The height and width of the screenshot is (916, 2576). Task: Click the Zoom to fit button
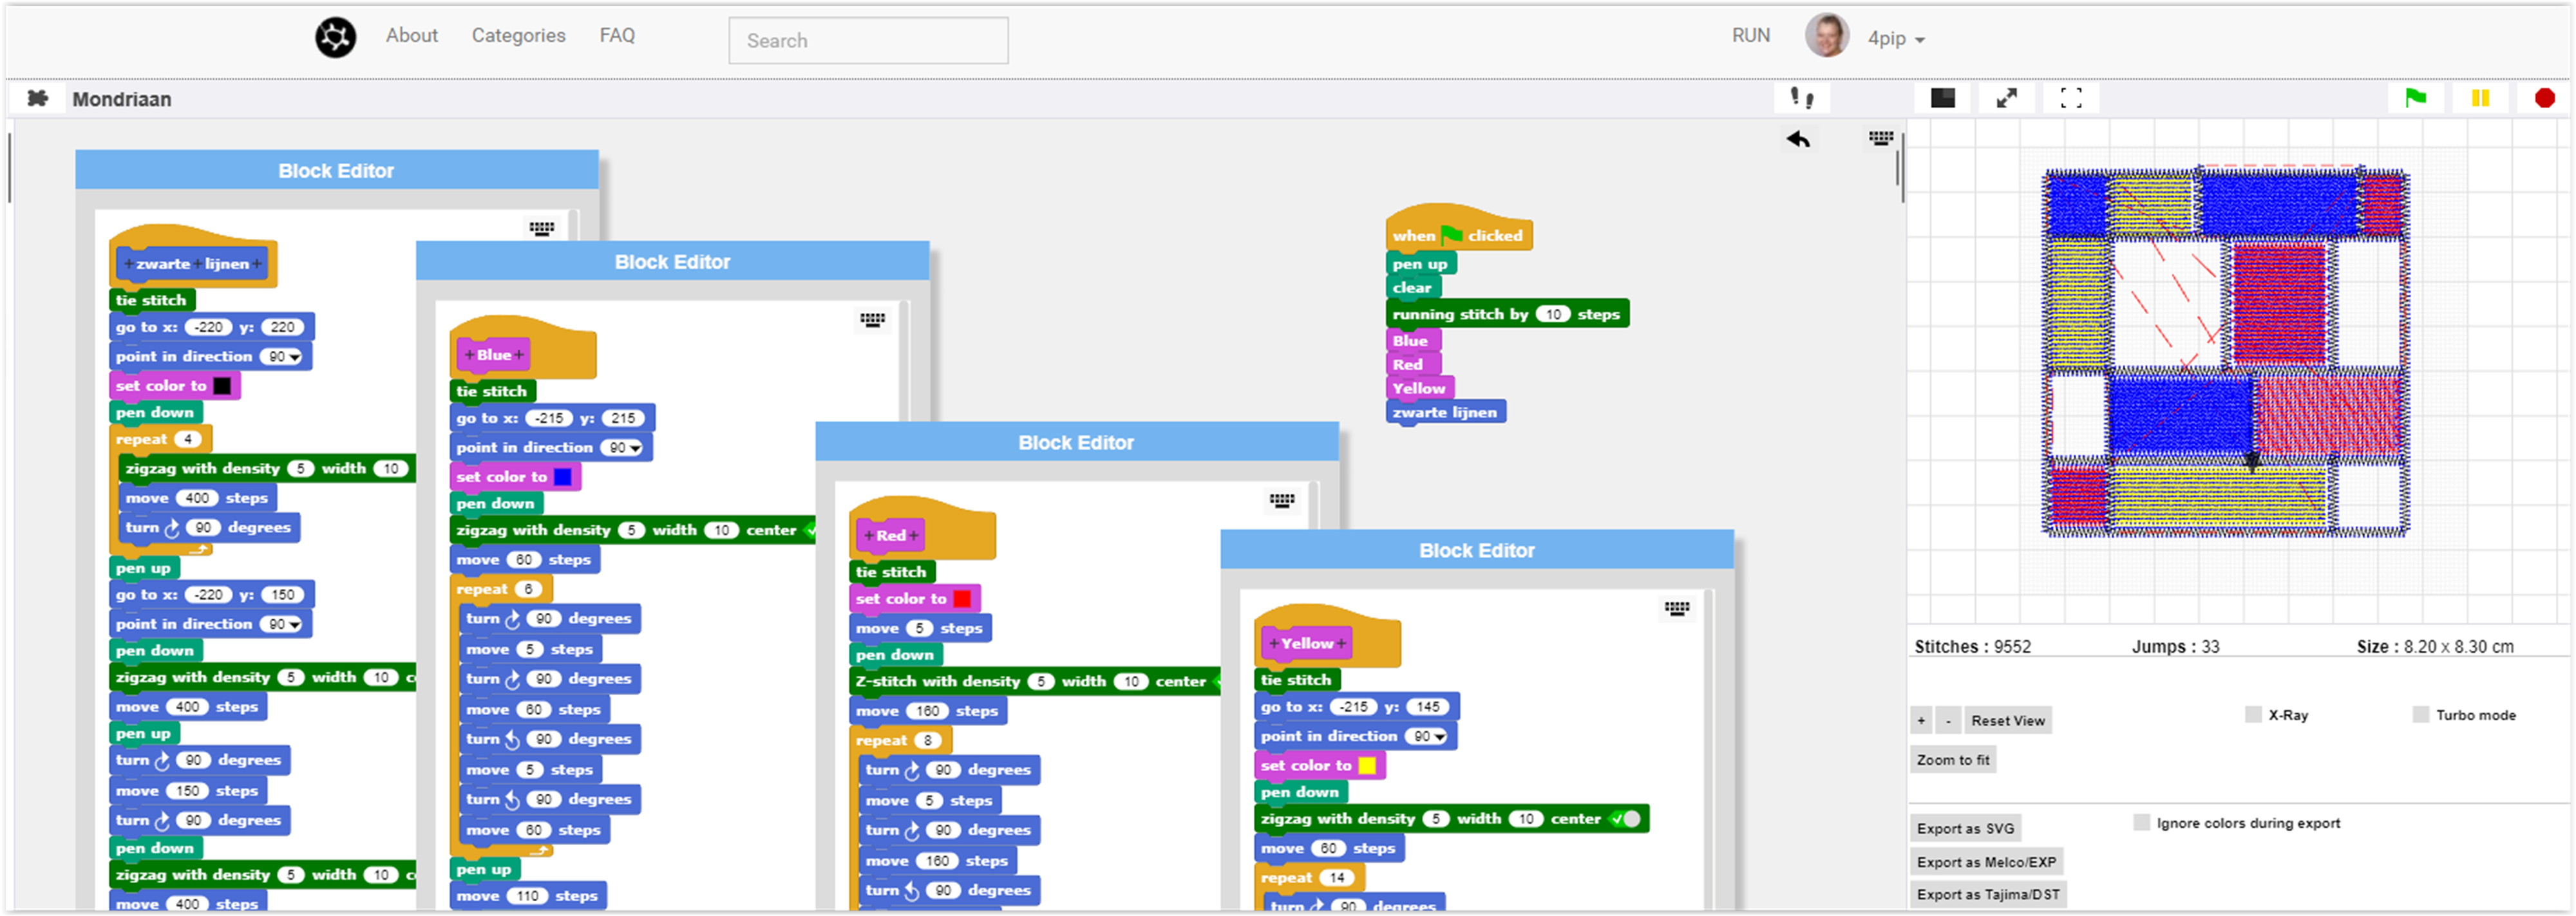[x=1952, y=760]
